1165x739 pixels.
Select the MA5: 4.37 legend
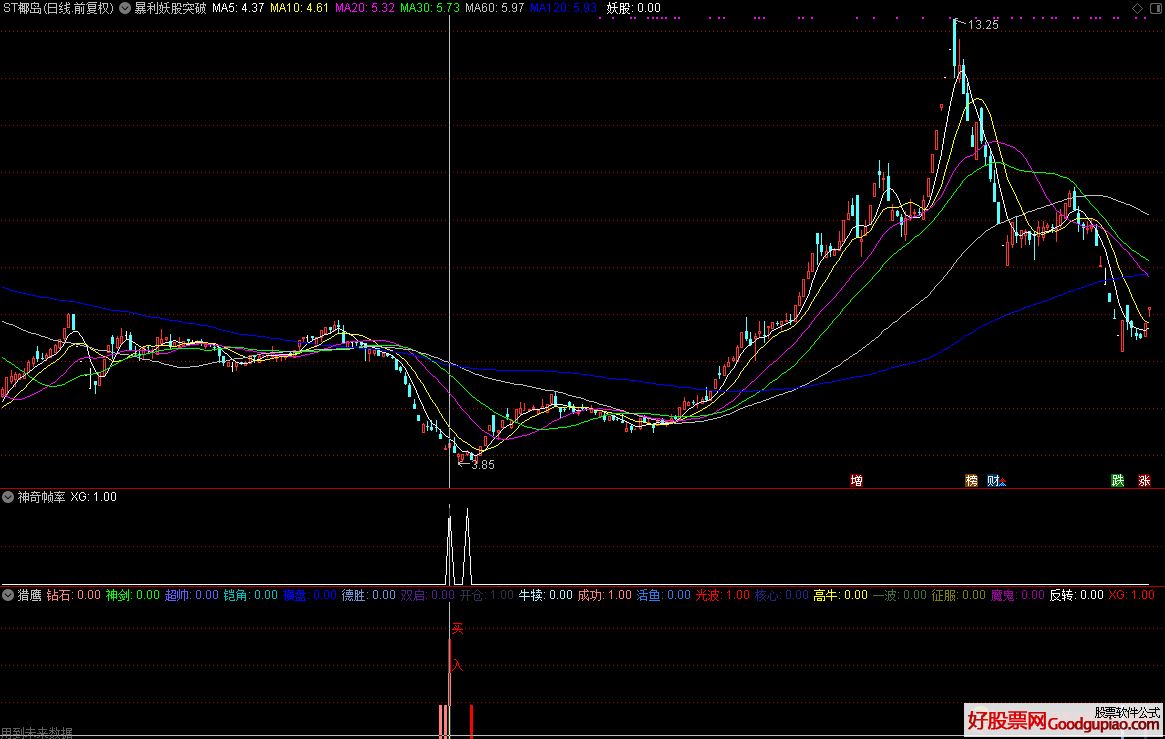[x=238, y=8]
